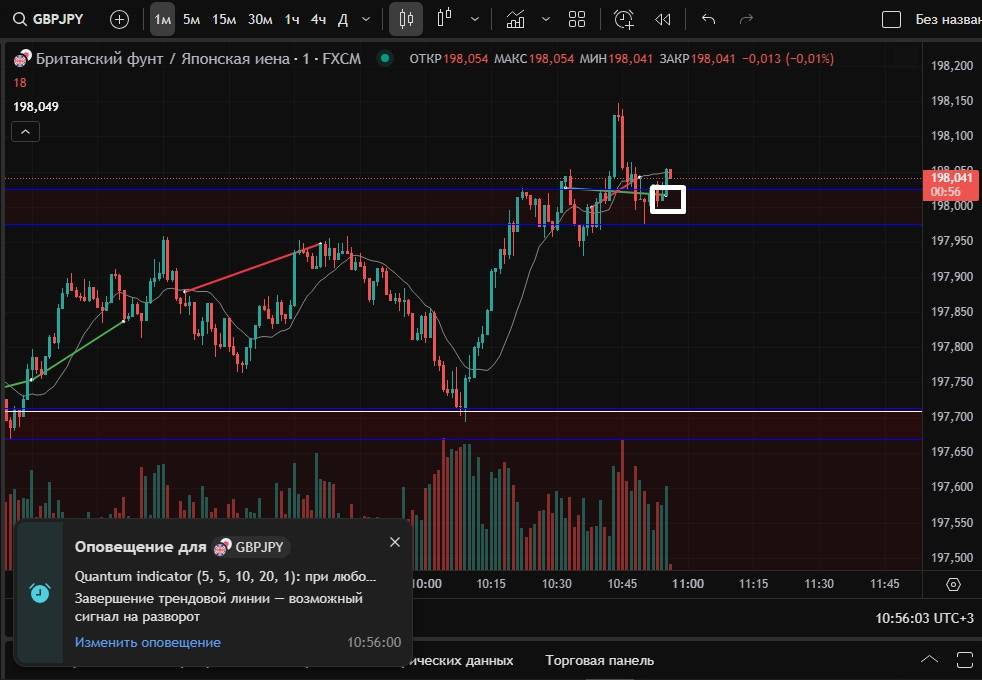982x680 pixels.
Task: Maximize the bottom panel icon
Action: [963, 660]
